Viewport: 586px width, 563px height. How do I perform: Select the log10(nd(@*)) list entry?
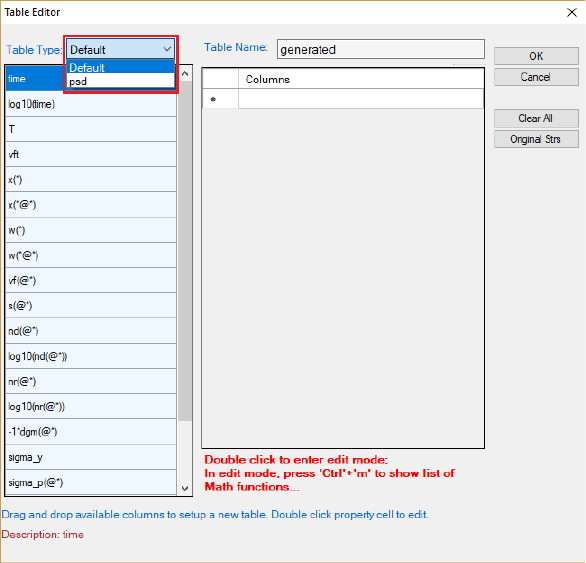pyautogui.click(x=91, y=356)
